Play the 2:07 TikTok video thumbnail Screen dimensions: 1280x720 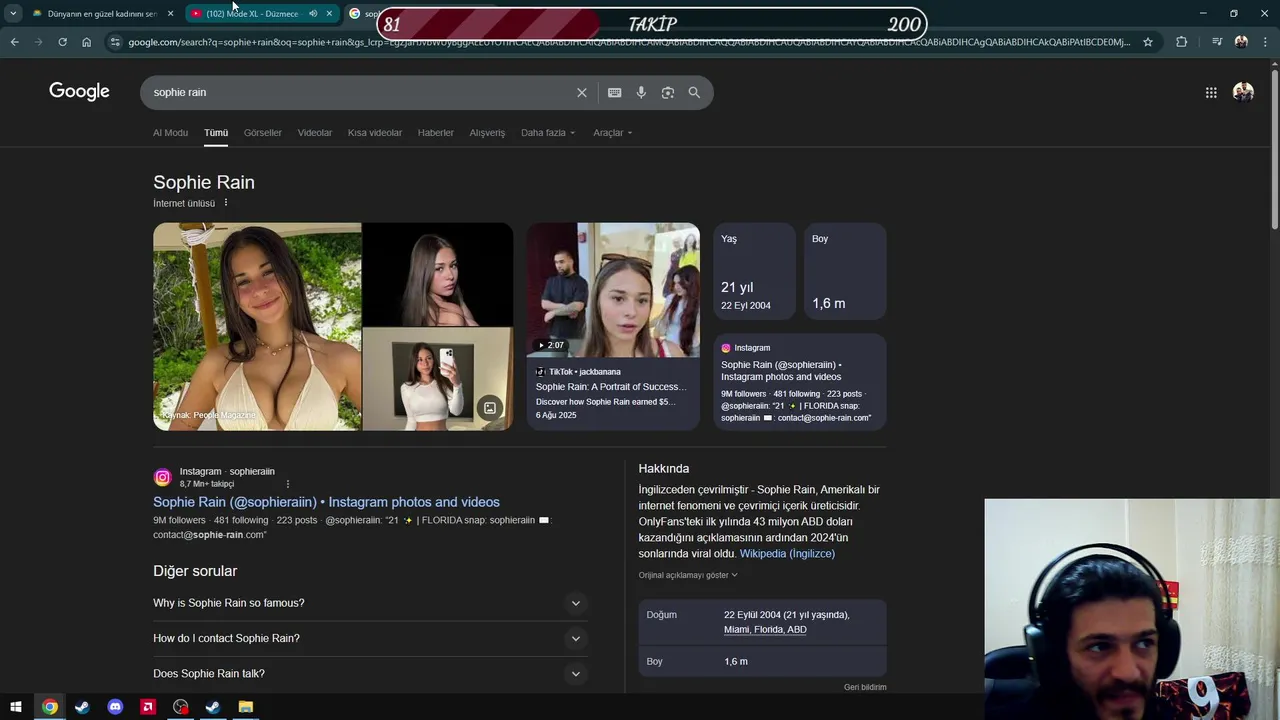coord(613,290)
